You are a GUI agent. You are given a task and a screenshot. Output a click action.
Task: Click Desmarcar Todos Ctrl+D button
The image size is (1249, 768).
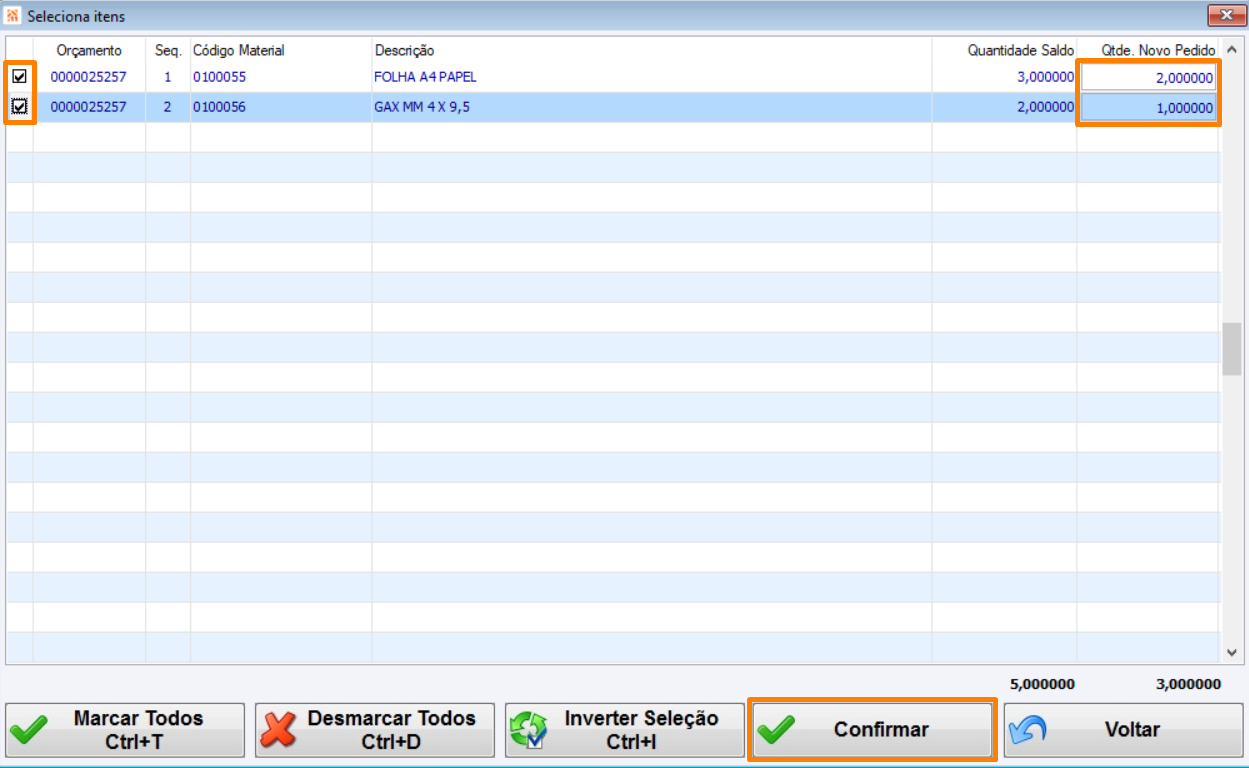pyautogui.click(x=374, y=730)
